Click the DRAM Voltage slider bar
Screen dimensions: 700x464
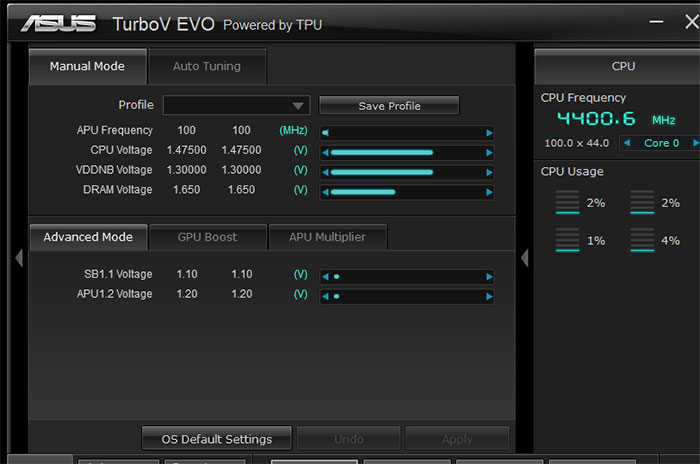tap(363, 192)
